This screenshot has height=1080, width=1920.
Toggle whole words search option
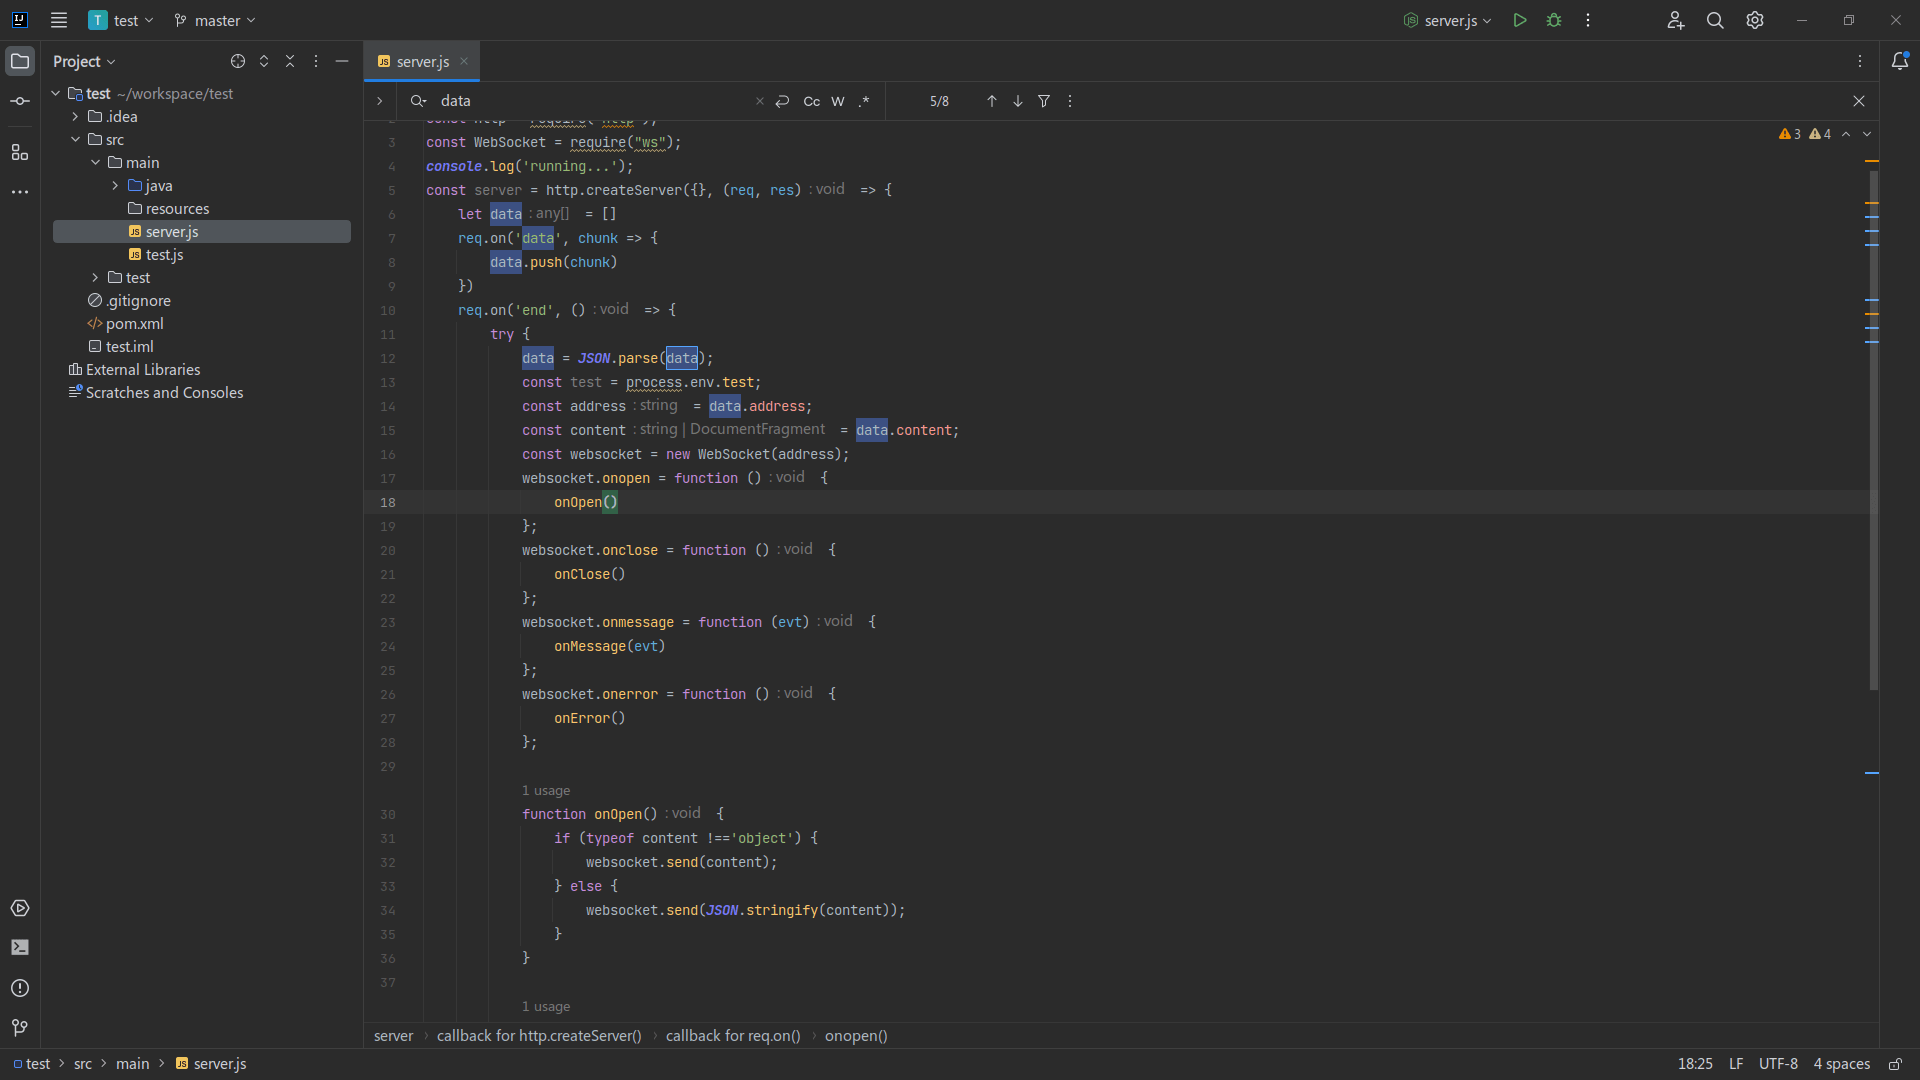(838, 101)
